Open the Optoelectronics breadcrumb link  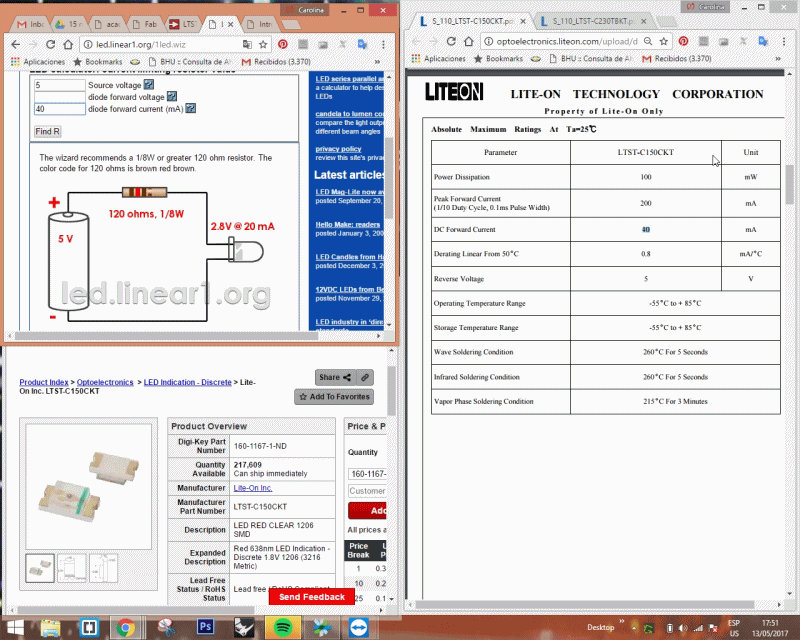click(105, 382)
